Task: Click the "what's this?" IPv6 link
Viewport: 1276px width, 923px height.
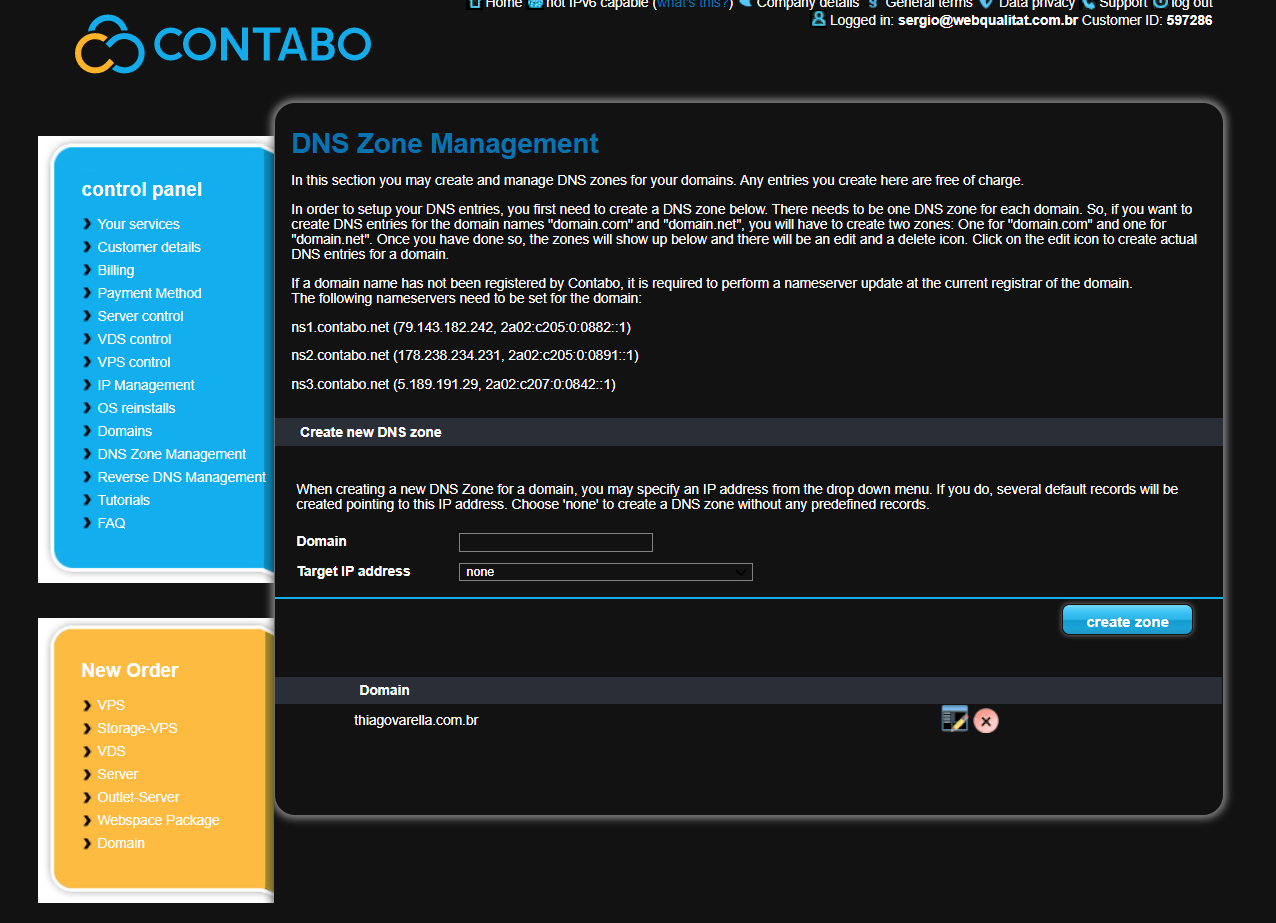Action: click(692, 4)
